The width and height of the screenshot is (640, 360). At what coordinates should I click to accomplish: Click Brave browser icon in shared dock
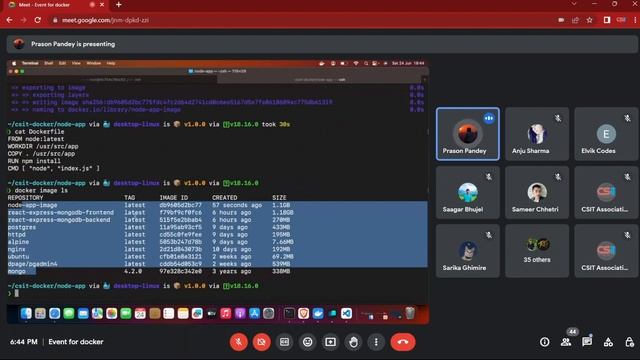(303, 313)
